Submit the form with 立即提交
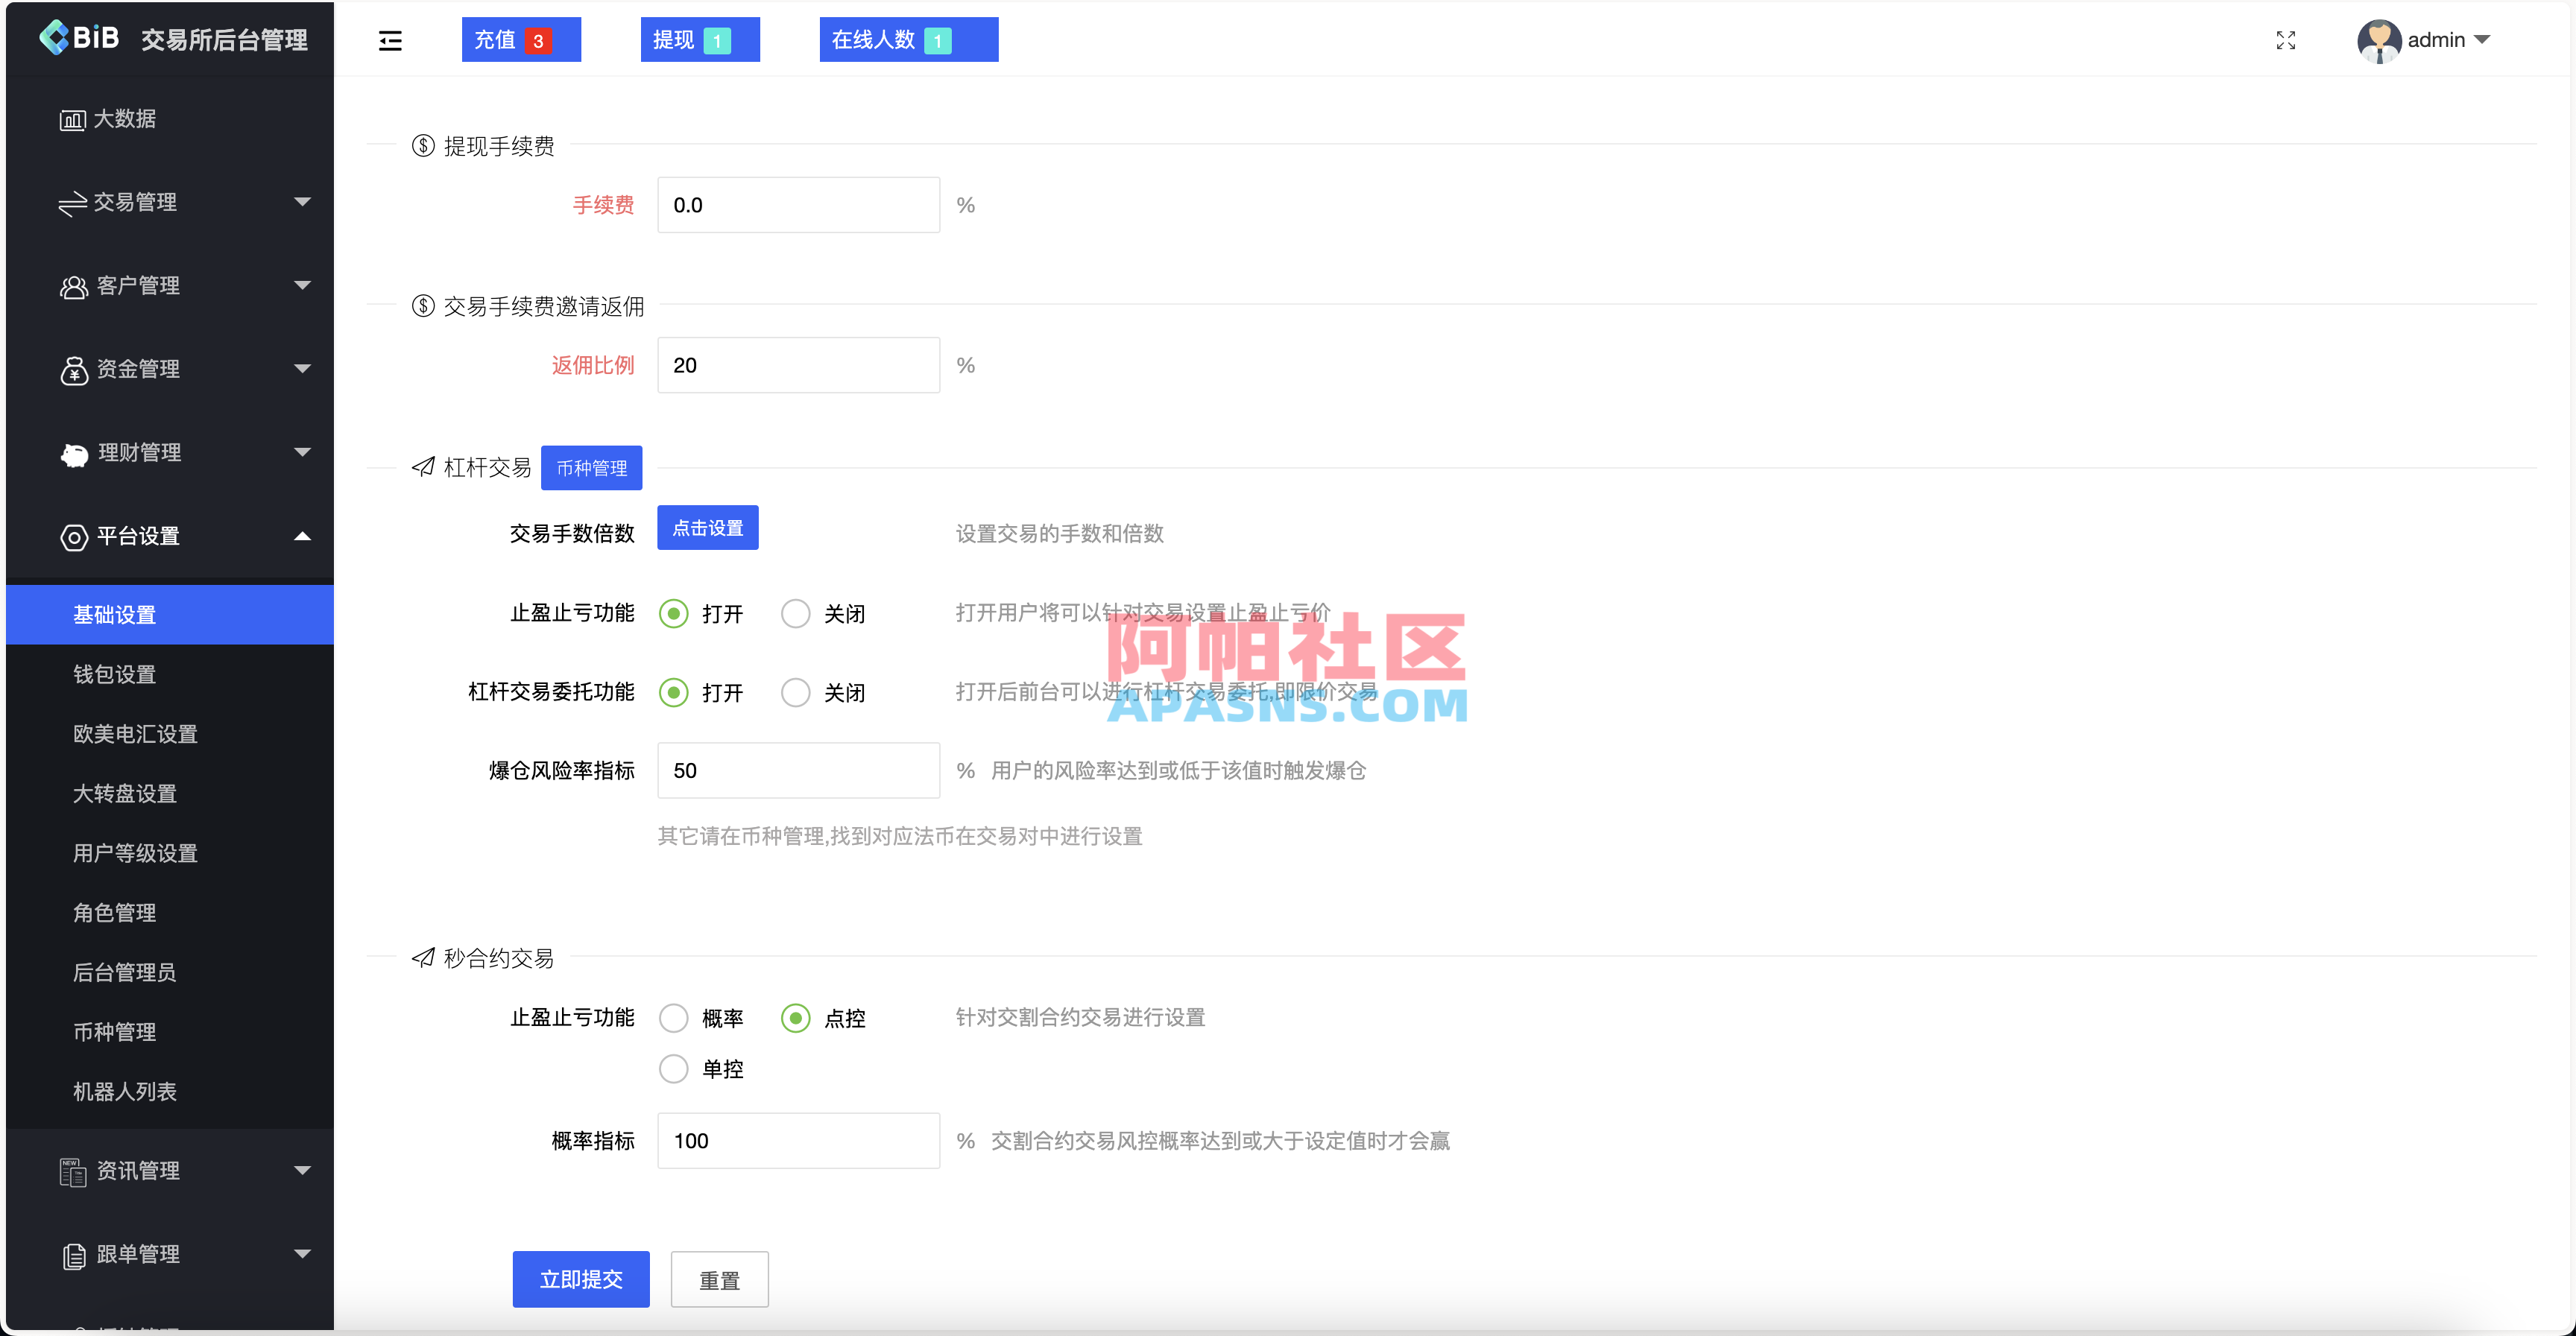The image size is (2576, 1336). click(580, 1279)
